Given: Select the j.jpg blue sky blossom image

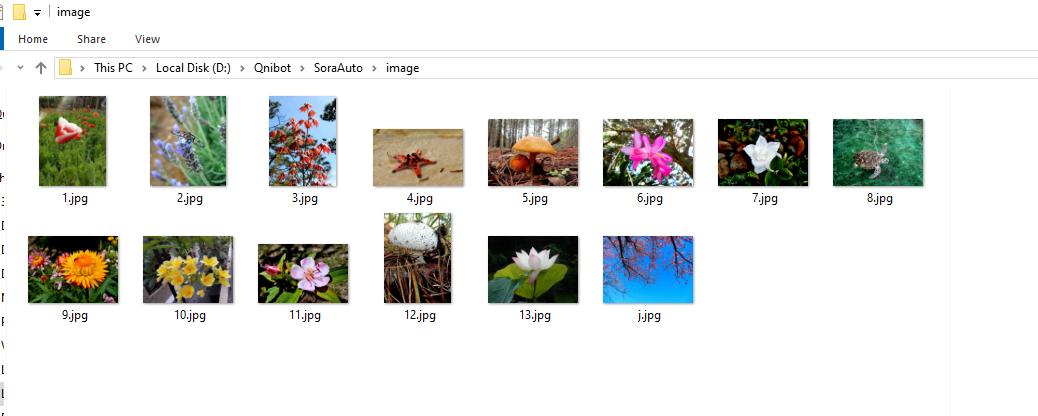Looking at the screenshot, I should point(648,269).
